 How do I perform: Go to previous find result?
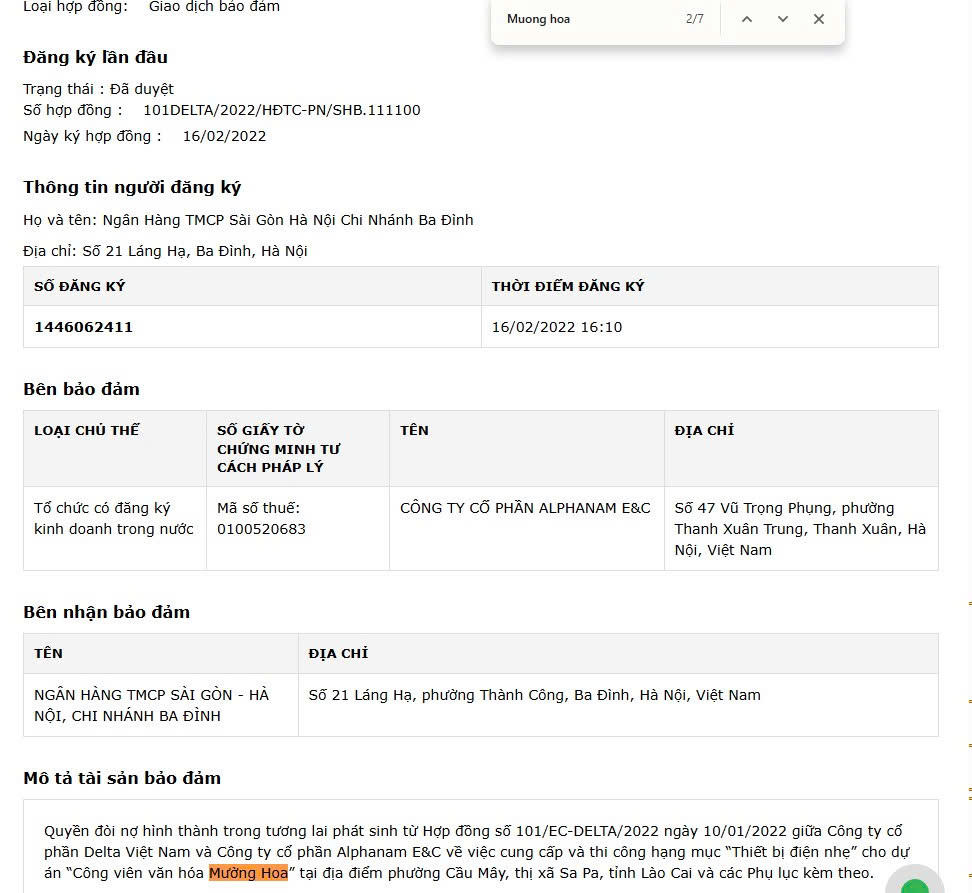pos(747,19)
